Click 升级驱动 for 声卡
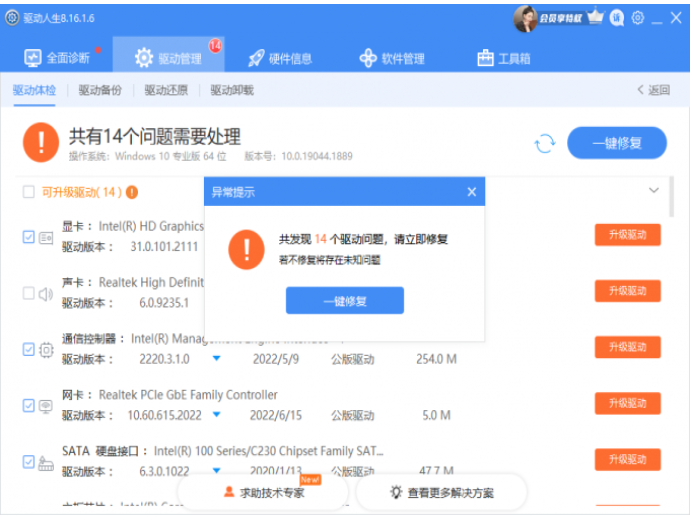 [x=628, y=291]
